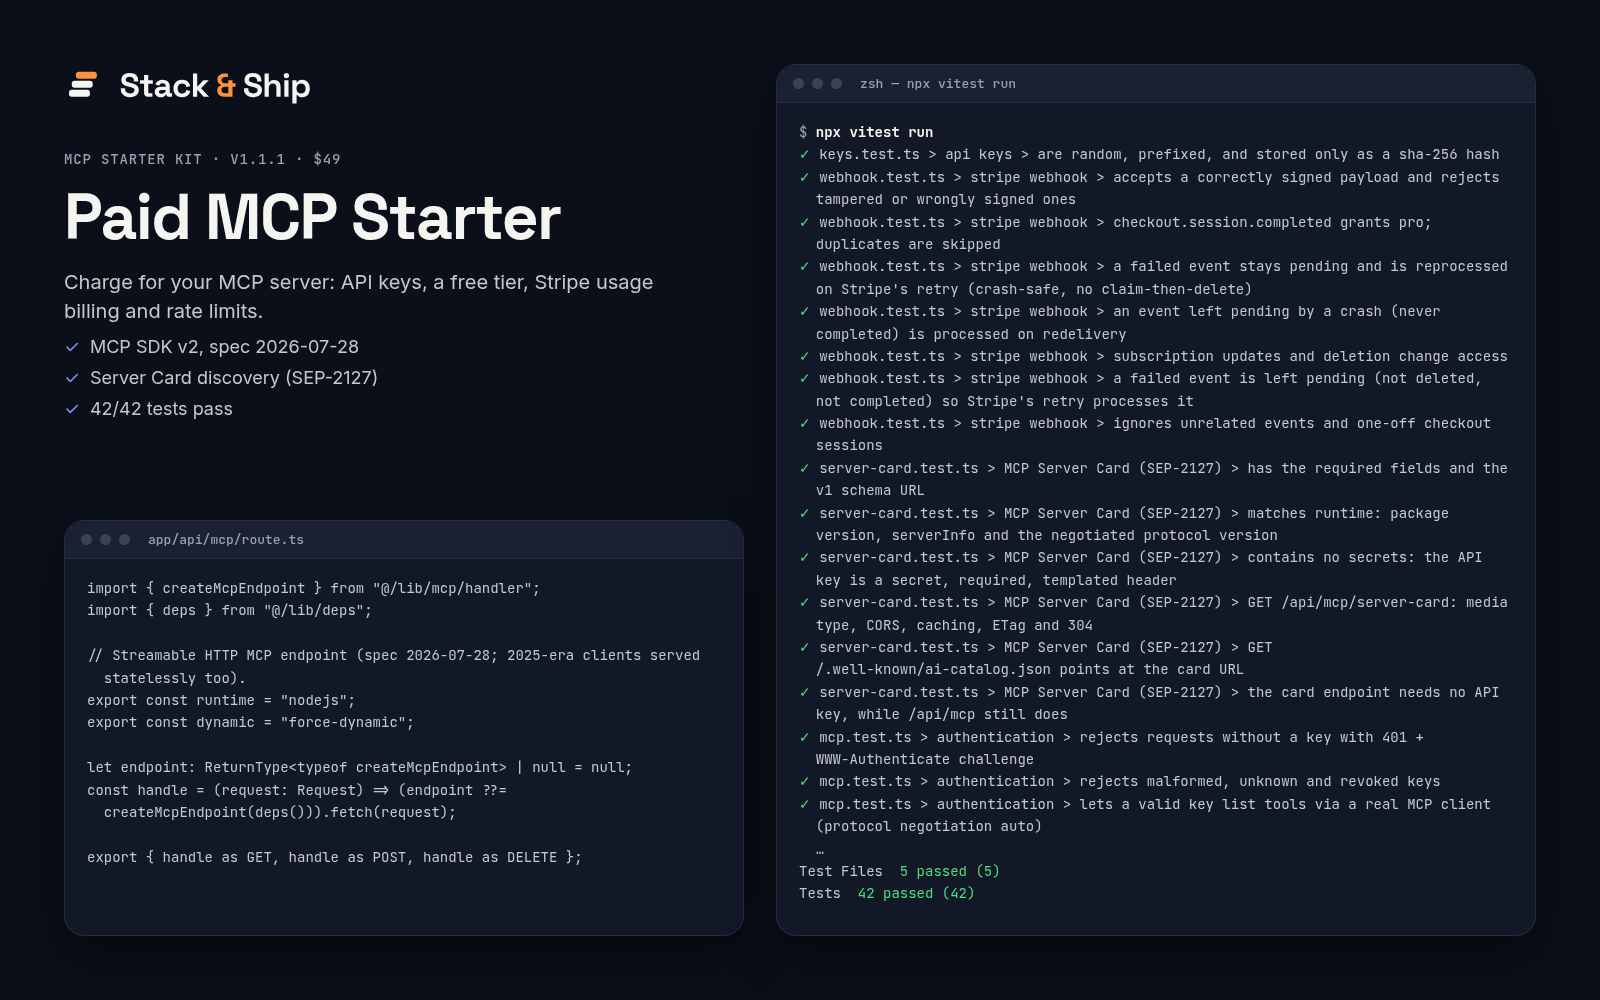This screenshot has height=1000, width=1600.
Task: Click '/.well-known/ai-catalog.json points at the card URL'
Action: coord(1030,669)
